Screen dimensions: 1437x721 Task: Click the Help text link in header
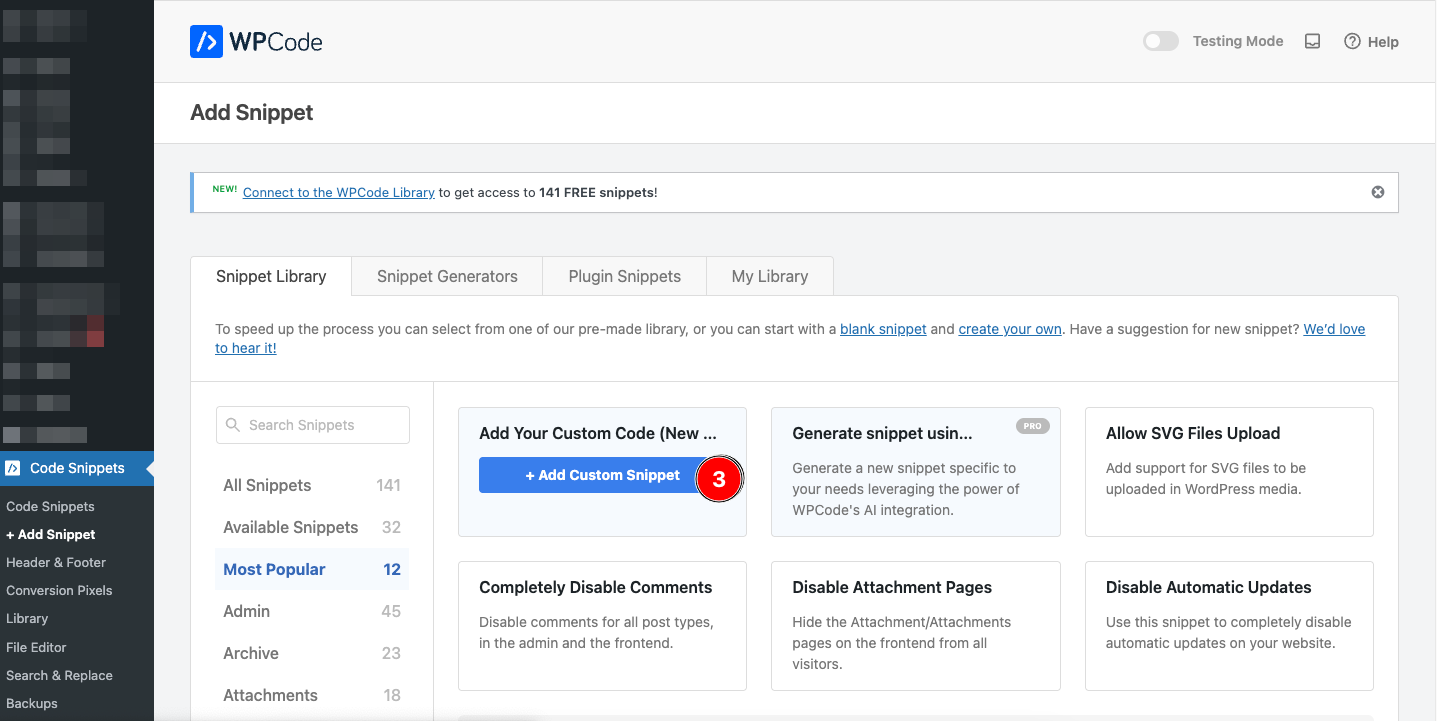pyautogui.click(x=1383, y=42)
